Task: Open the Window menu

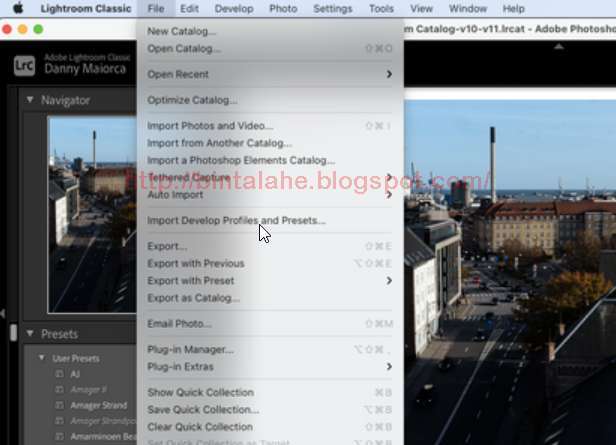Action: tap(468, 8)
